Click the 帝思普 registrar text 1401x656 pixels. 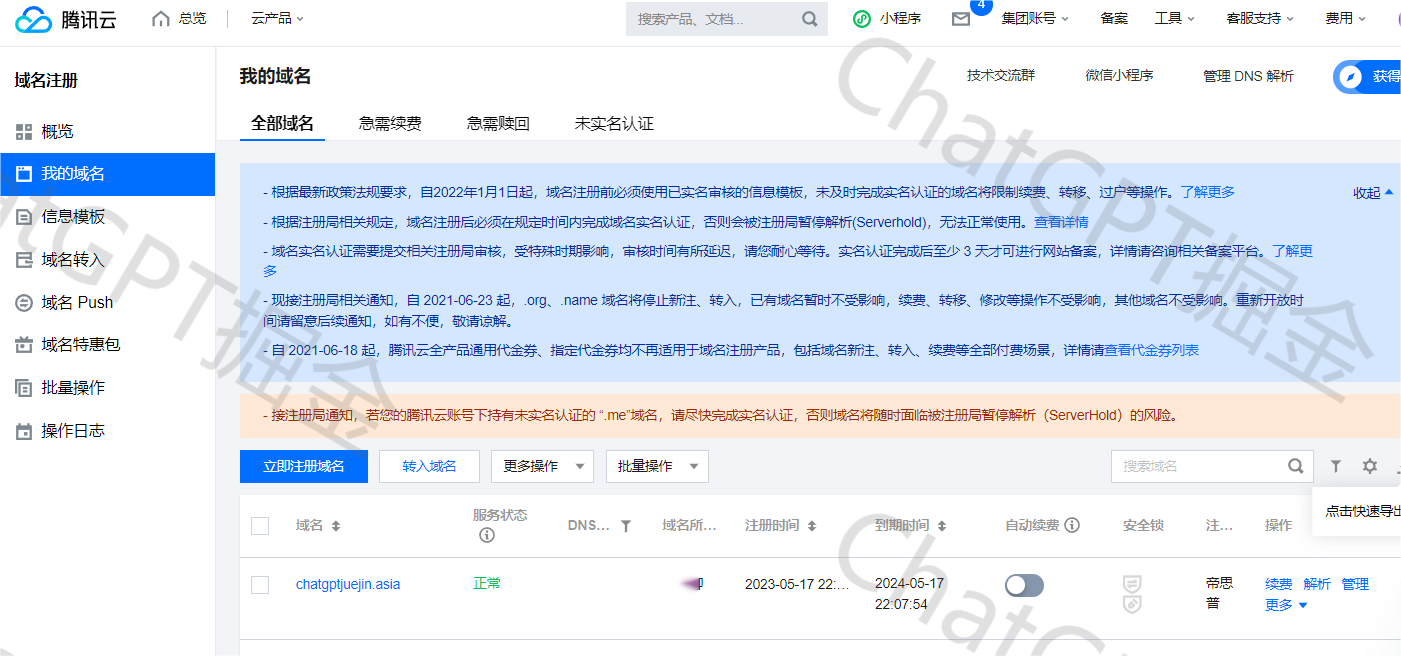[x=1219, y=593]
